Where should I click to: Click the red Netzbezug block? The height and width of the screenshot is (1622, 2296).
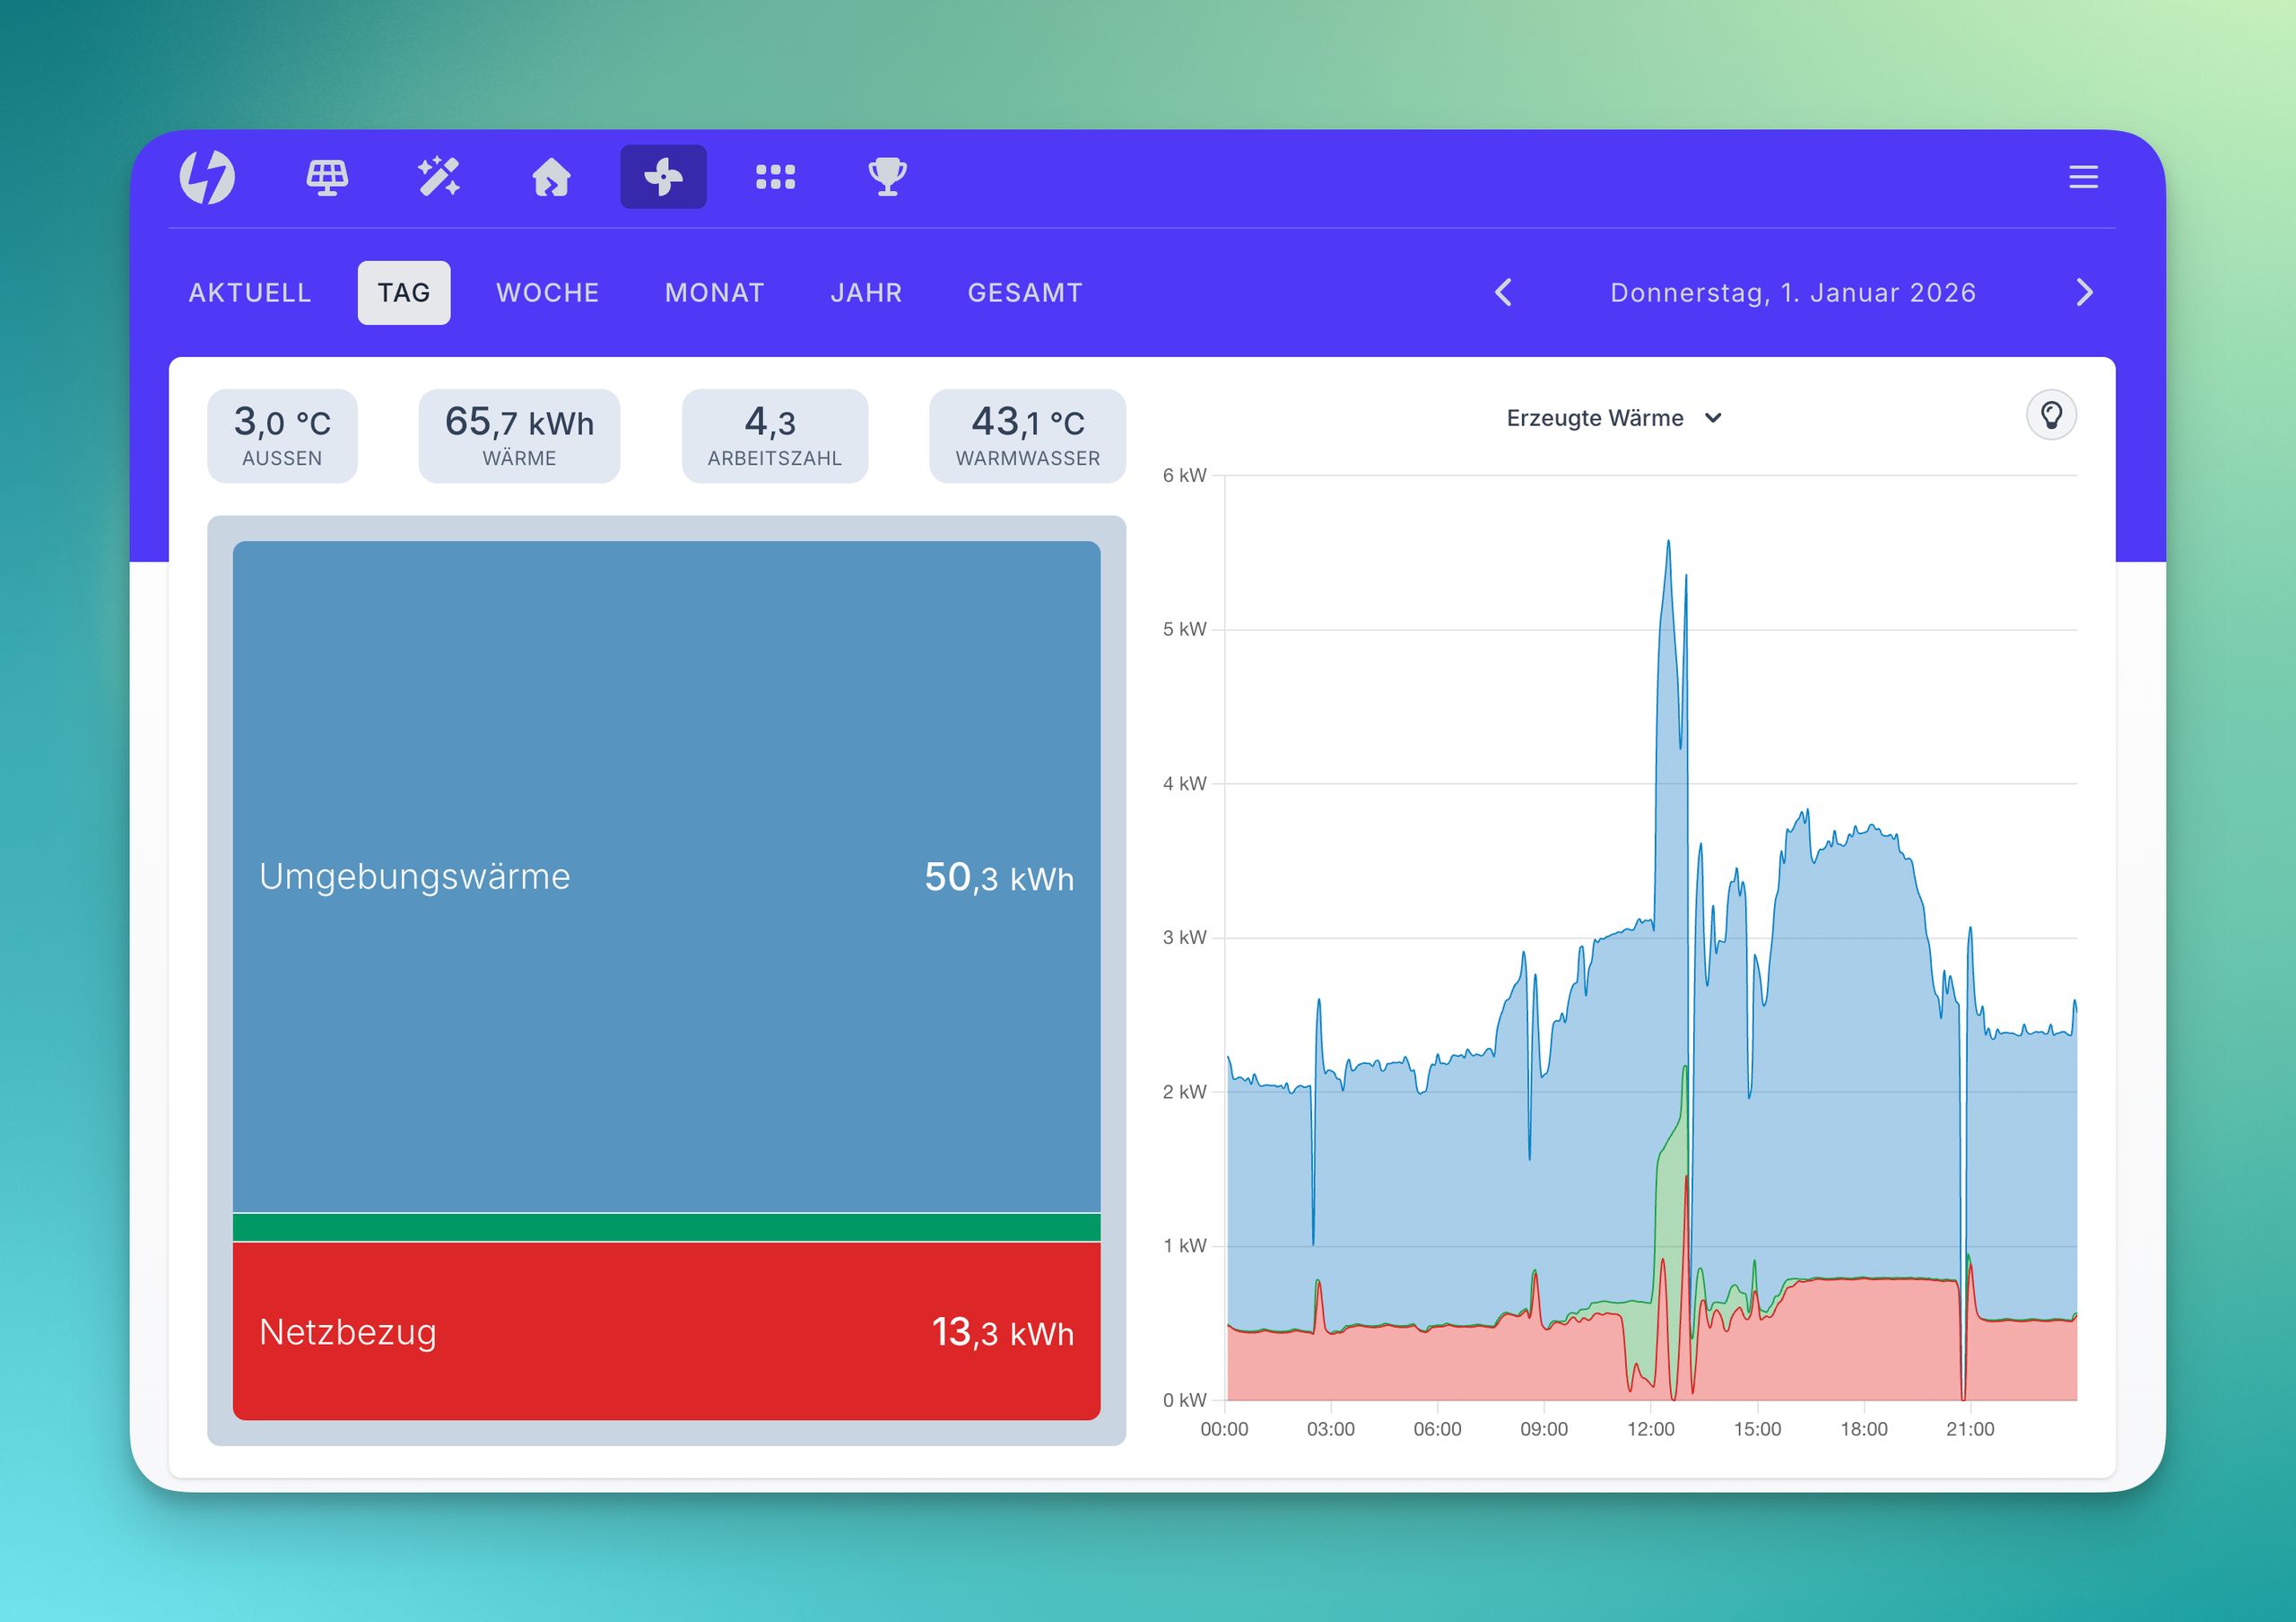(x=666, y=1331)
